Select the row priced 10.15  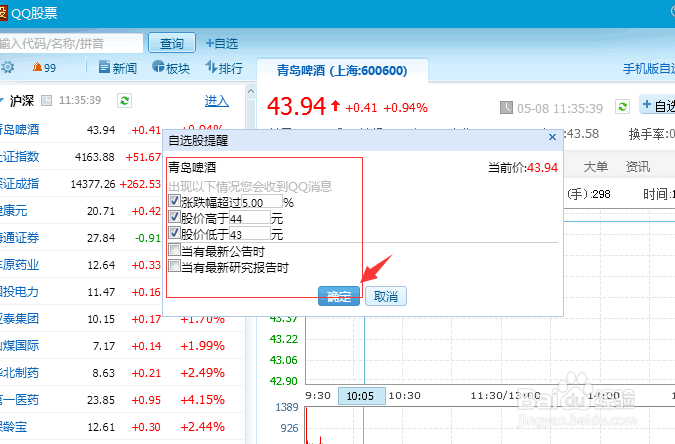tap(122, 319)
